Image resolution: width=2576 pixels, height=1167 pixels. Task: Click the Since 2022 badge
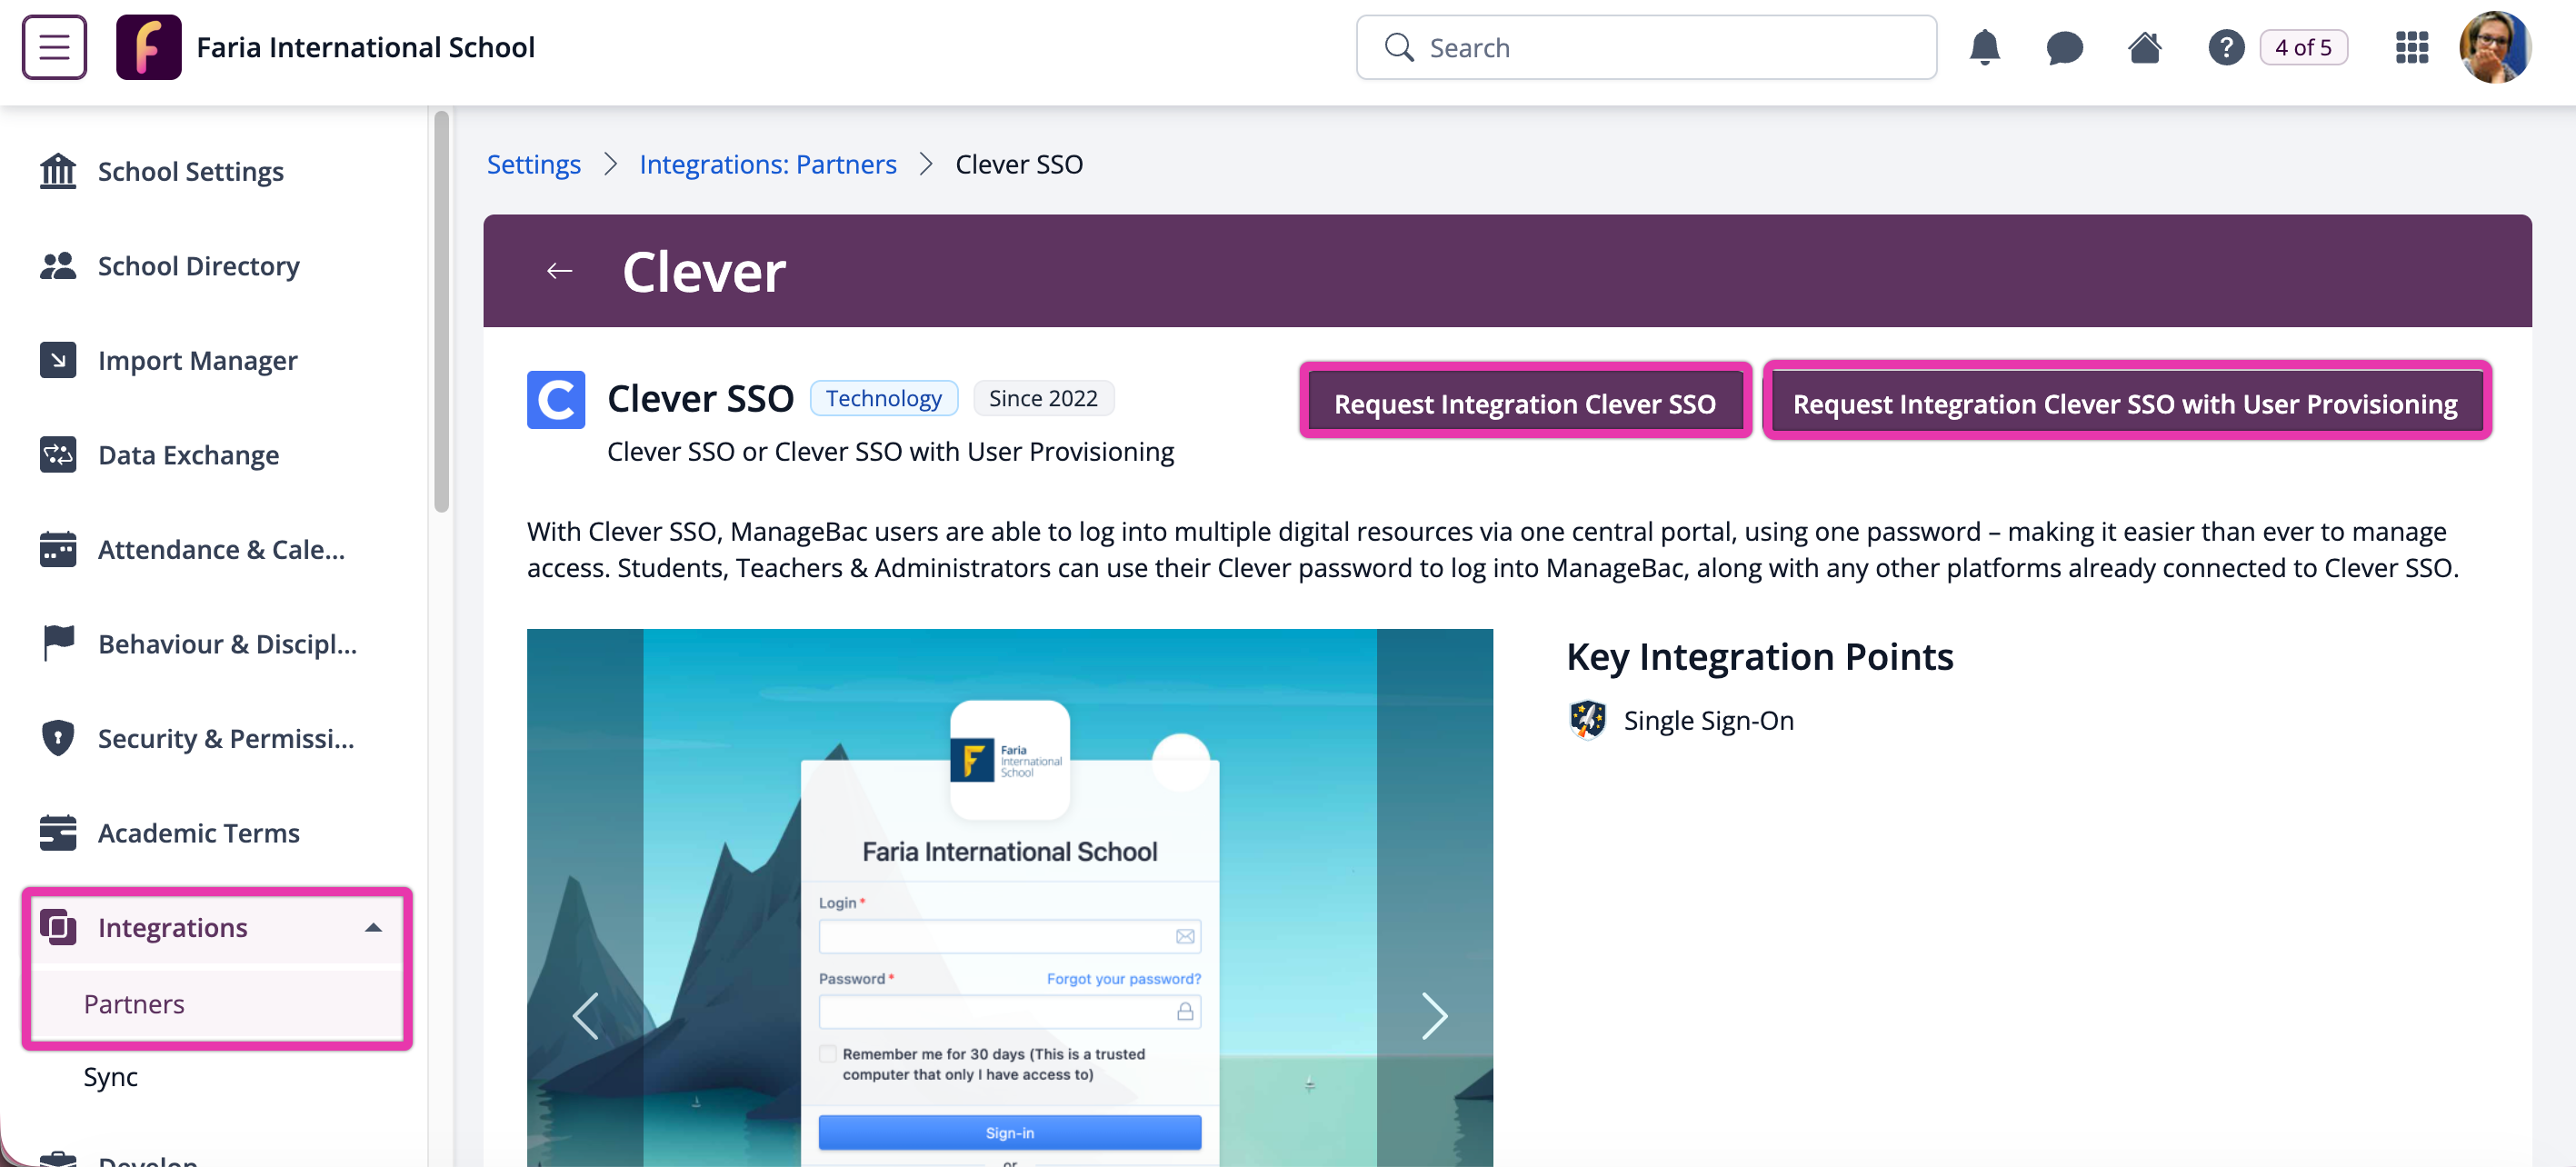click(1043, 398)
